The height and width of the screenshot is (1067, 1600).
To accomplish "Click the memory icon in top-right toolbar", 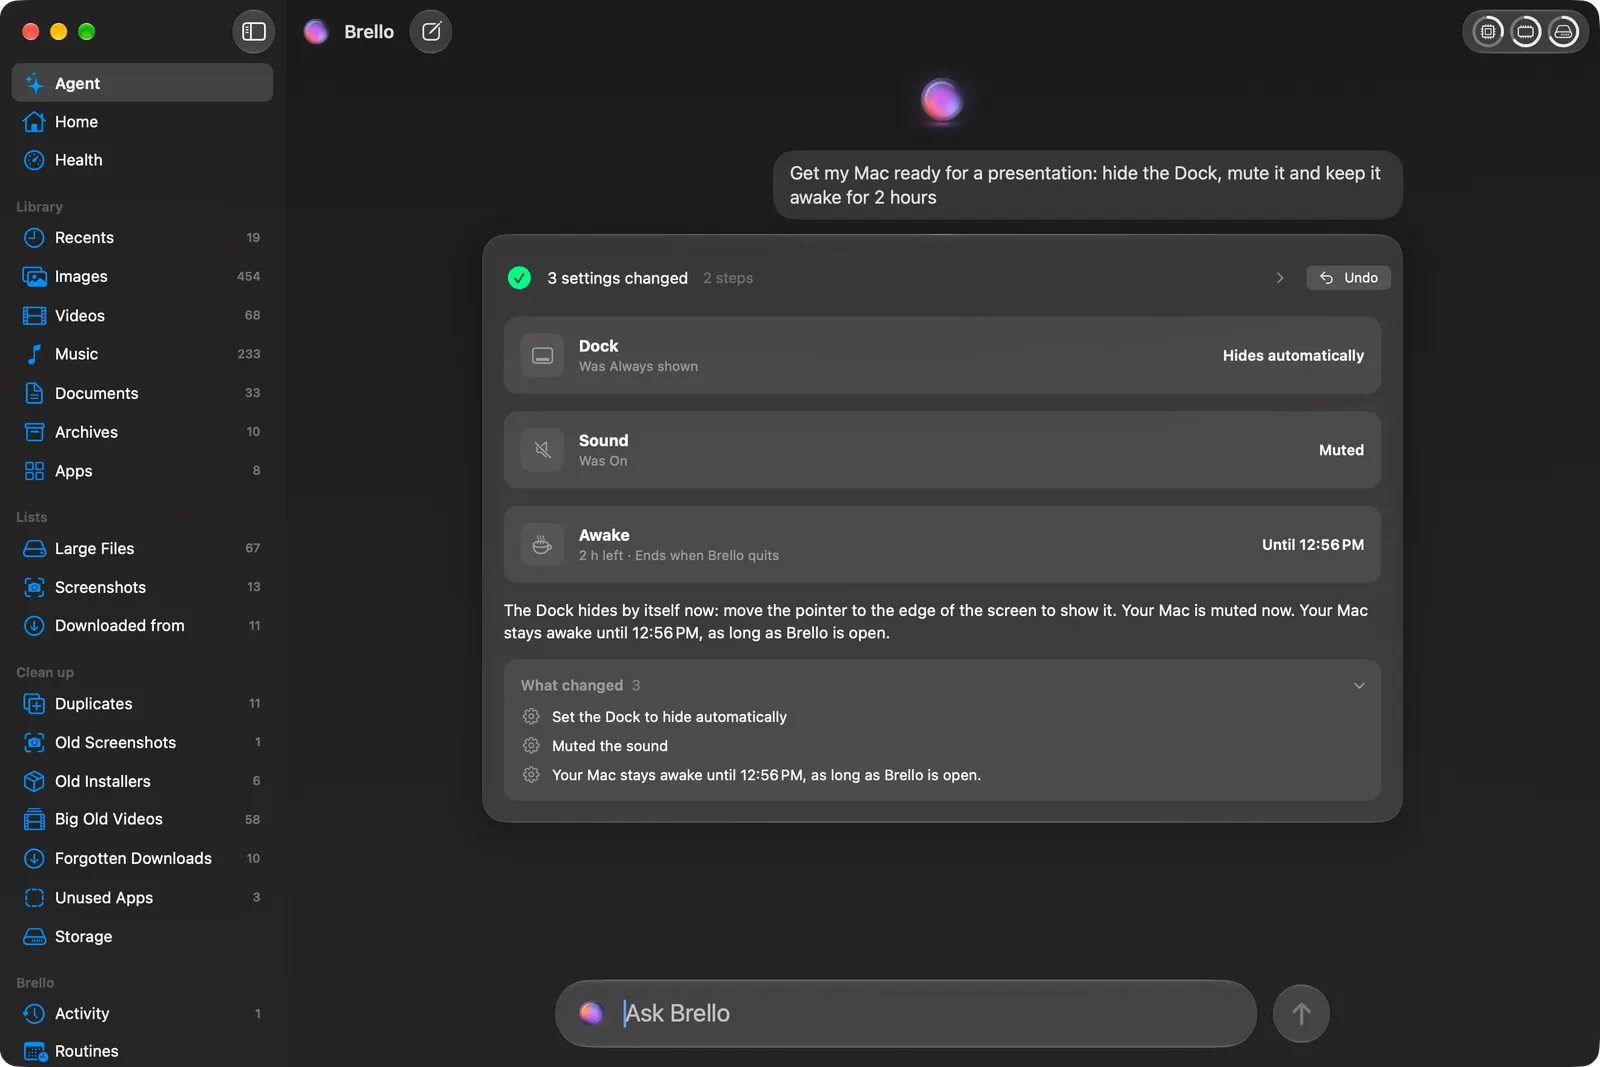I will 1526,32.
